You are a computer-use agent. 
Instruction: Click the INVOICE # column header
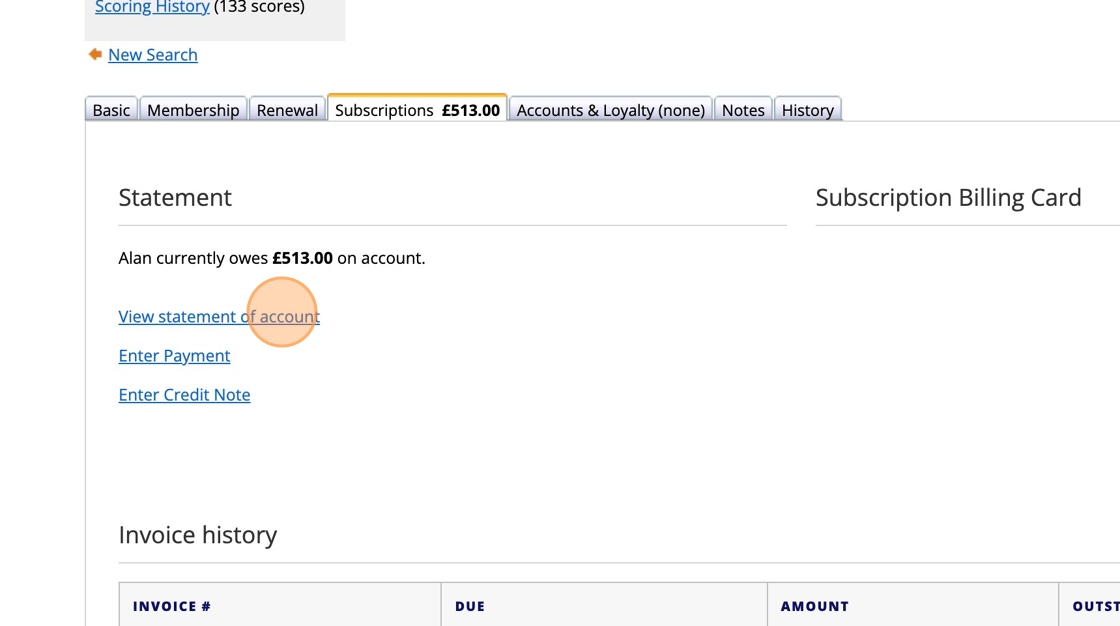172,606
